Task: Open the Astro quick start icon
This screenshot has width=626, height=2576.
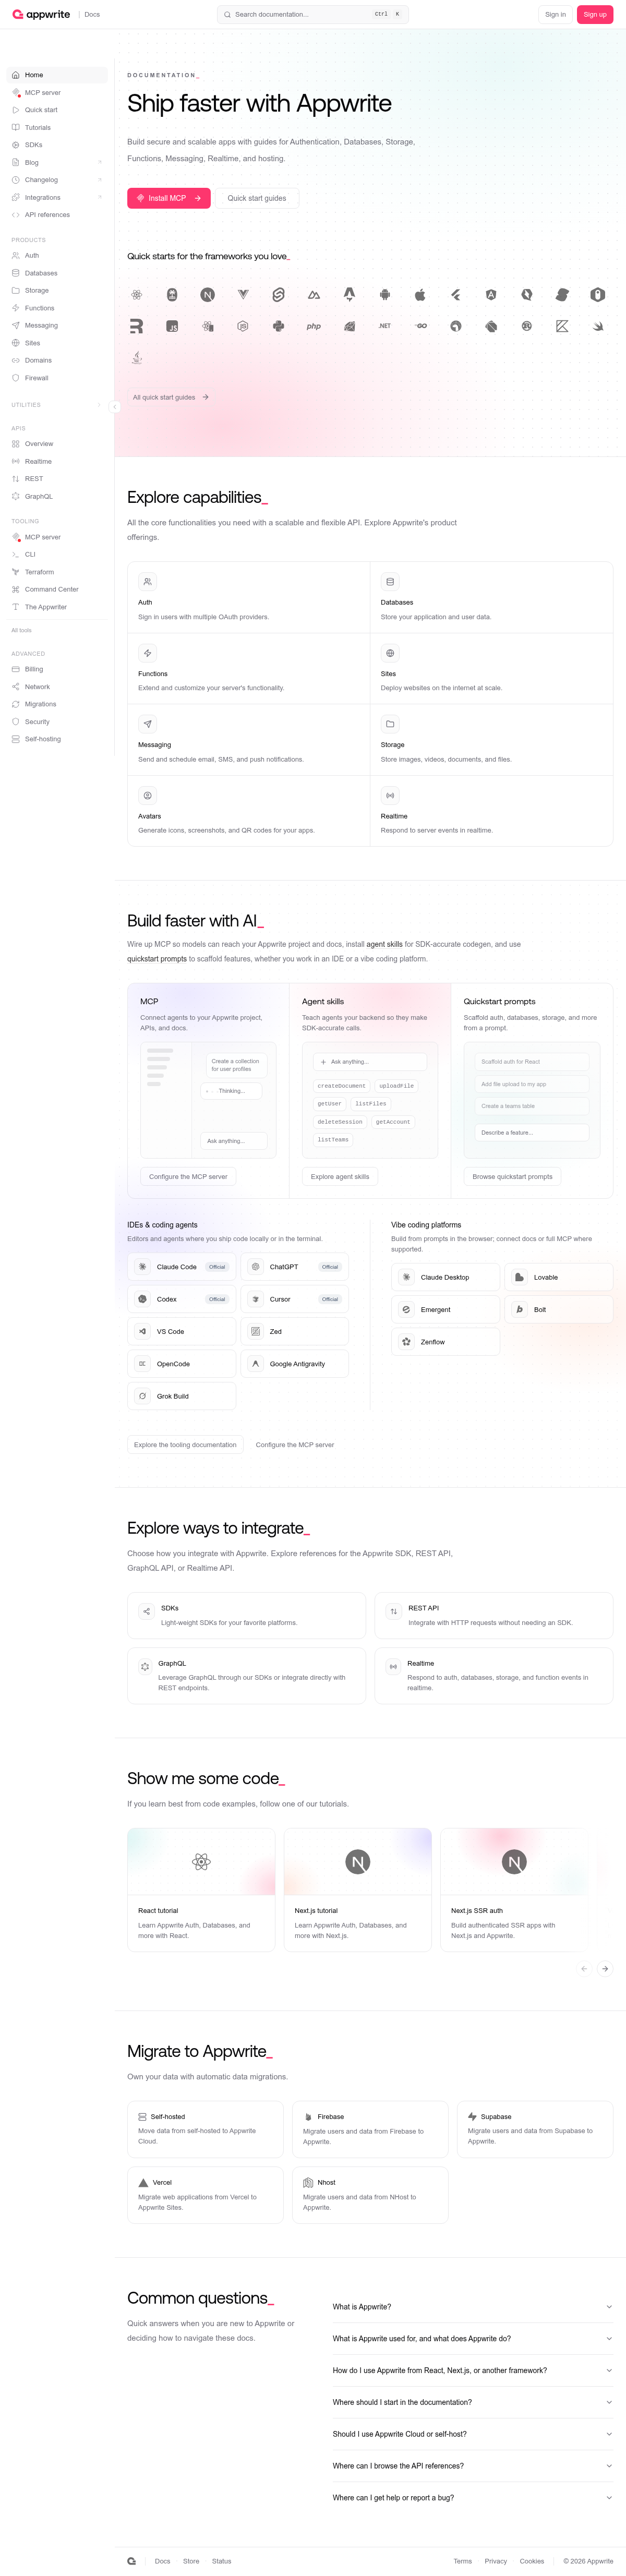Action: point(349,295)
